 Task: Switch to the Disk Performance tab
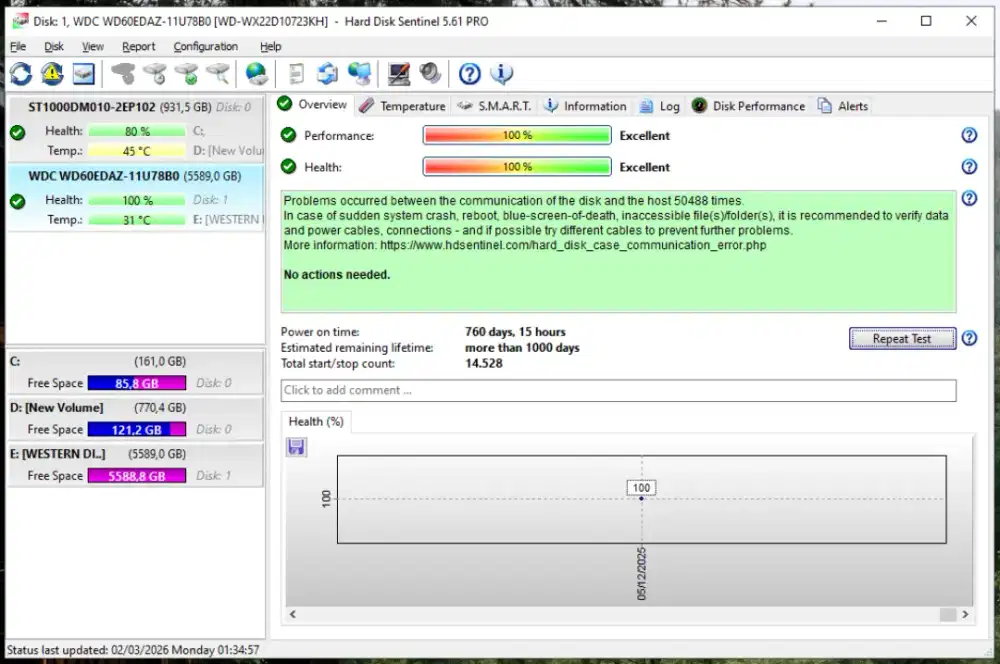[x=757, y=105]
